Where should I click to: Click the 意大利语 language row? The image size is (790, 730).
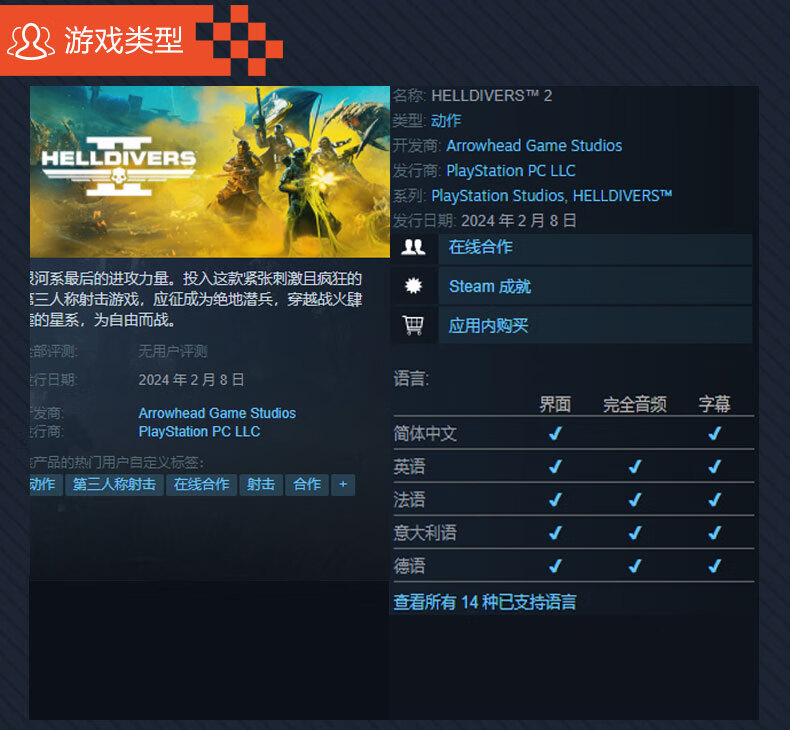point(574,533)
